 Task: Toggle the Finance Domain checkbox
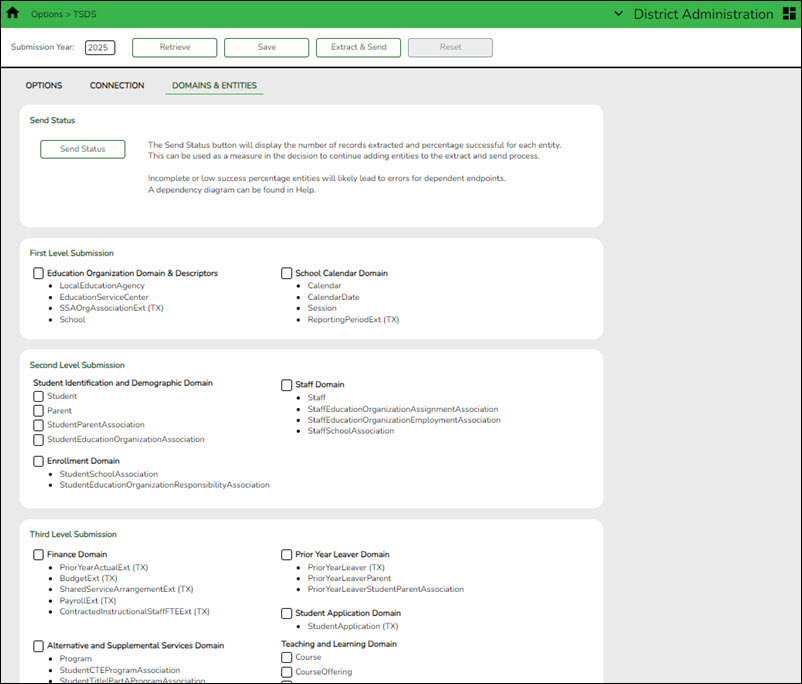[x=38, y=555]
